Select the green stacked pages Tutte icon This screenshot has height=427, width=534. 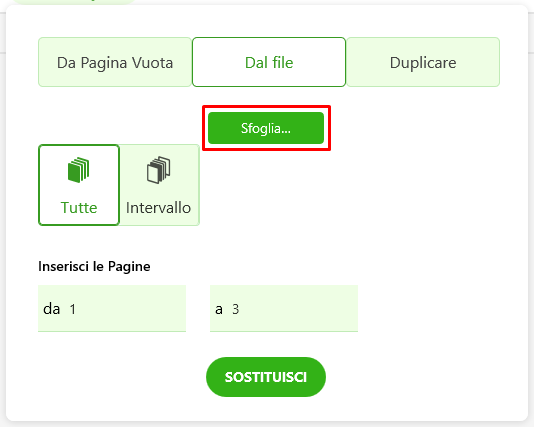[x=78, y=170]
